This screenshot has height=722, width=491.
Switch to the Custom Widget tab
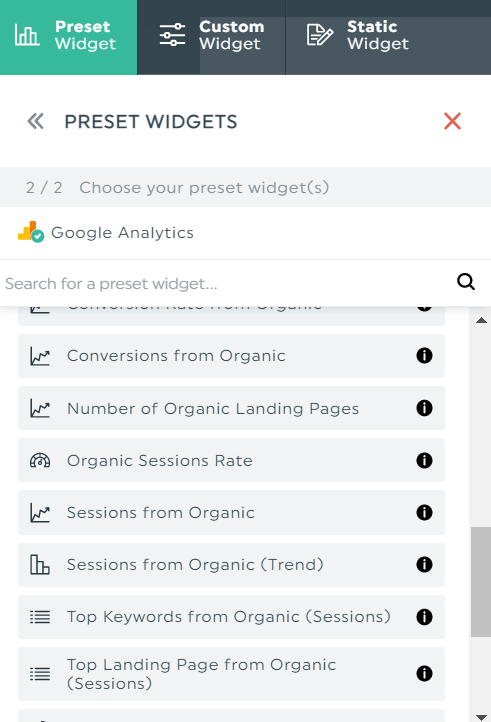coord(211,37)
